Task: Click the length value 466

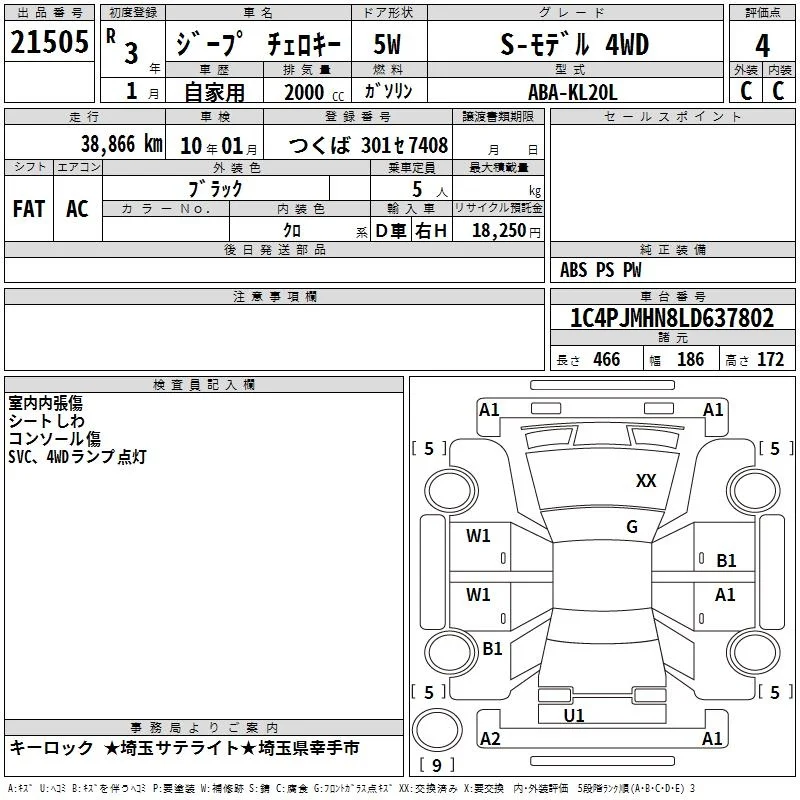Action: pyautogui.click(x=606, y=359)
